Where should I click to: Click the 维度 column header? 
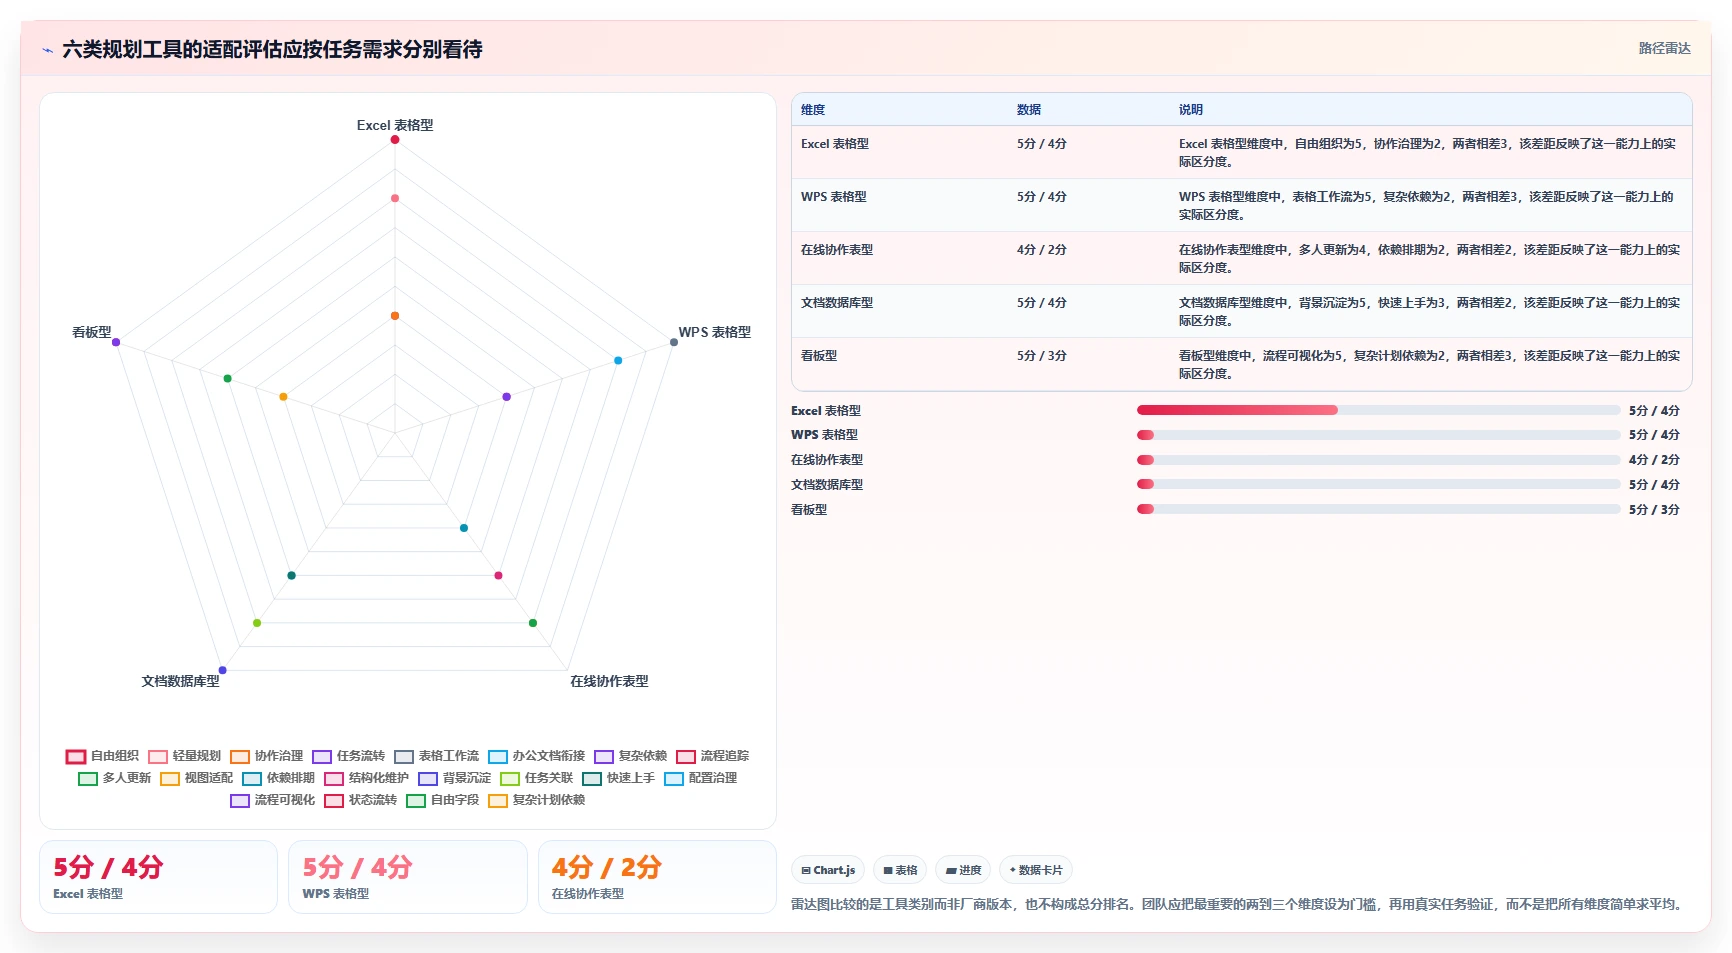coord(813,110)
